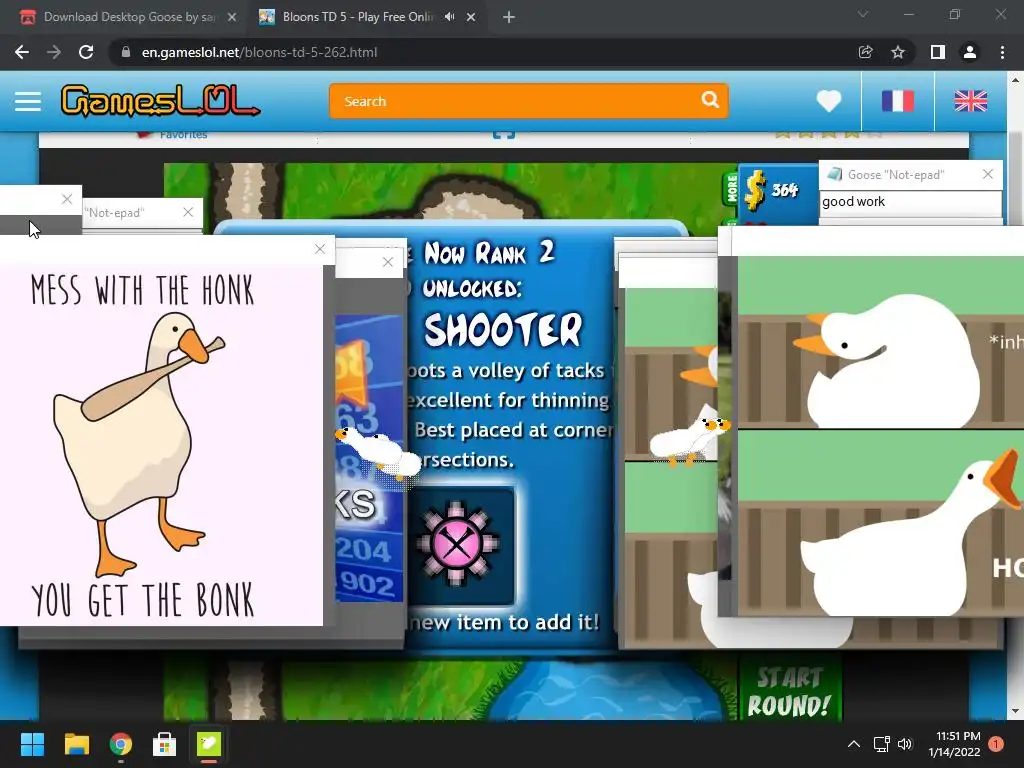Image resolution: width=1024 pixels, height=768 pixels.
Task: Close the Download Desktop Goose tab
Action: click(232, 17)
